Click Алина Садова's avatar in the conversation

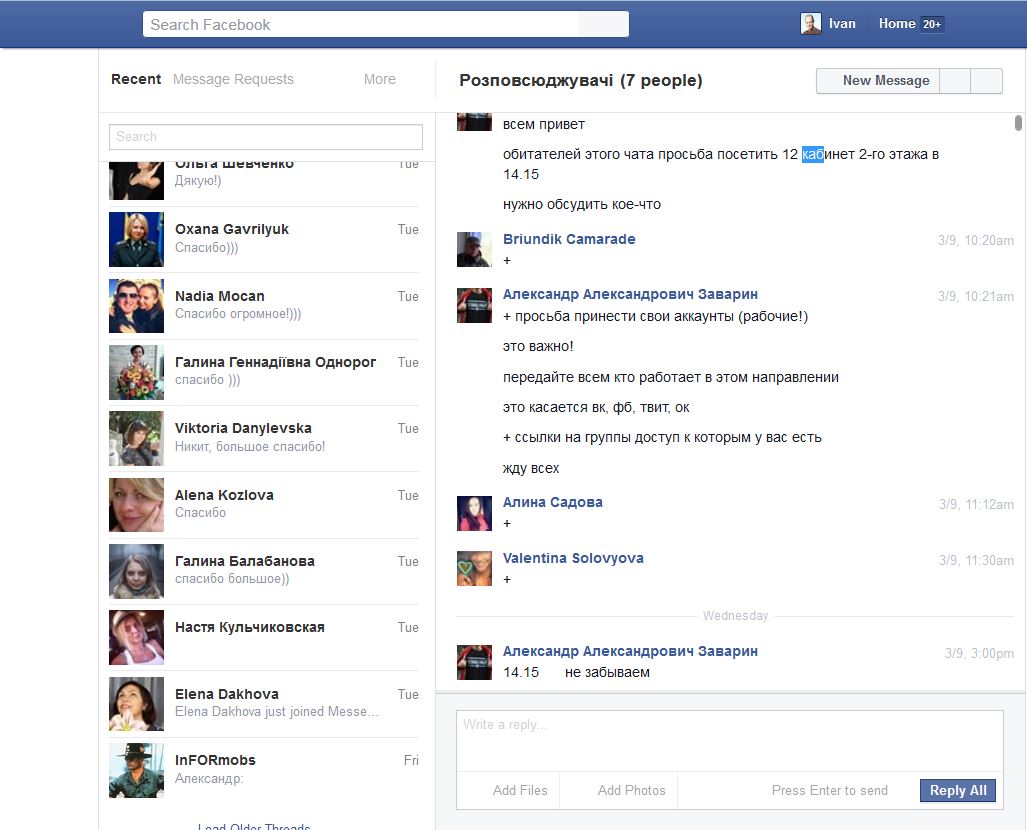point(474,513)
